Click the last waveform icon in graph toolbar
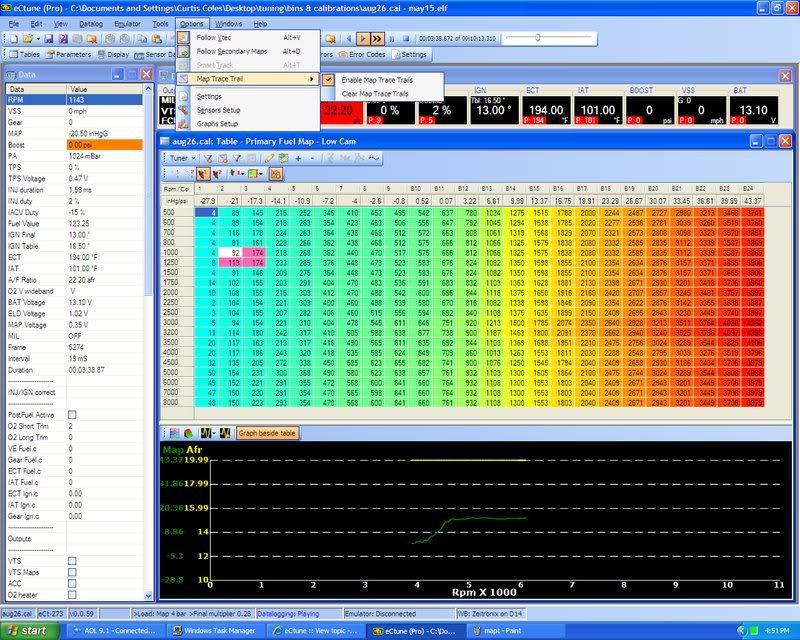800x640 pixels. point(225,433)
